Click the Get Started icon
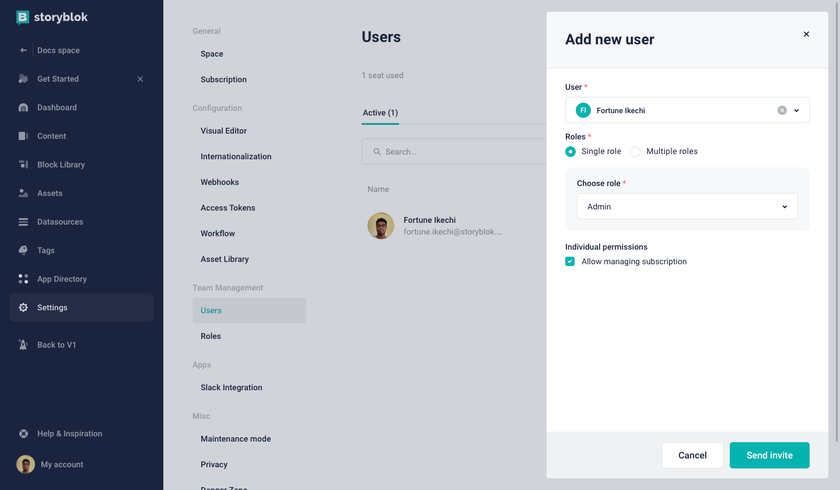The height and width of the screenshot is (490, 840). point(23,79)
